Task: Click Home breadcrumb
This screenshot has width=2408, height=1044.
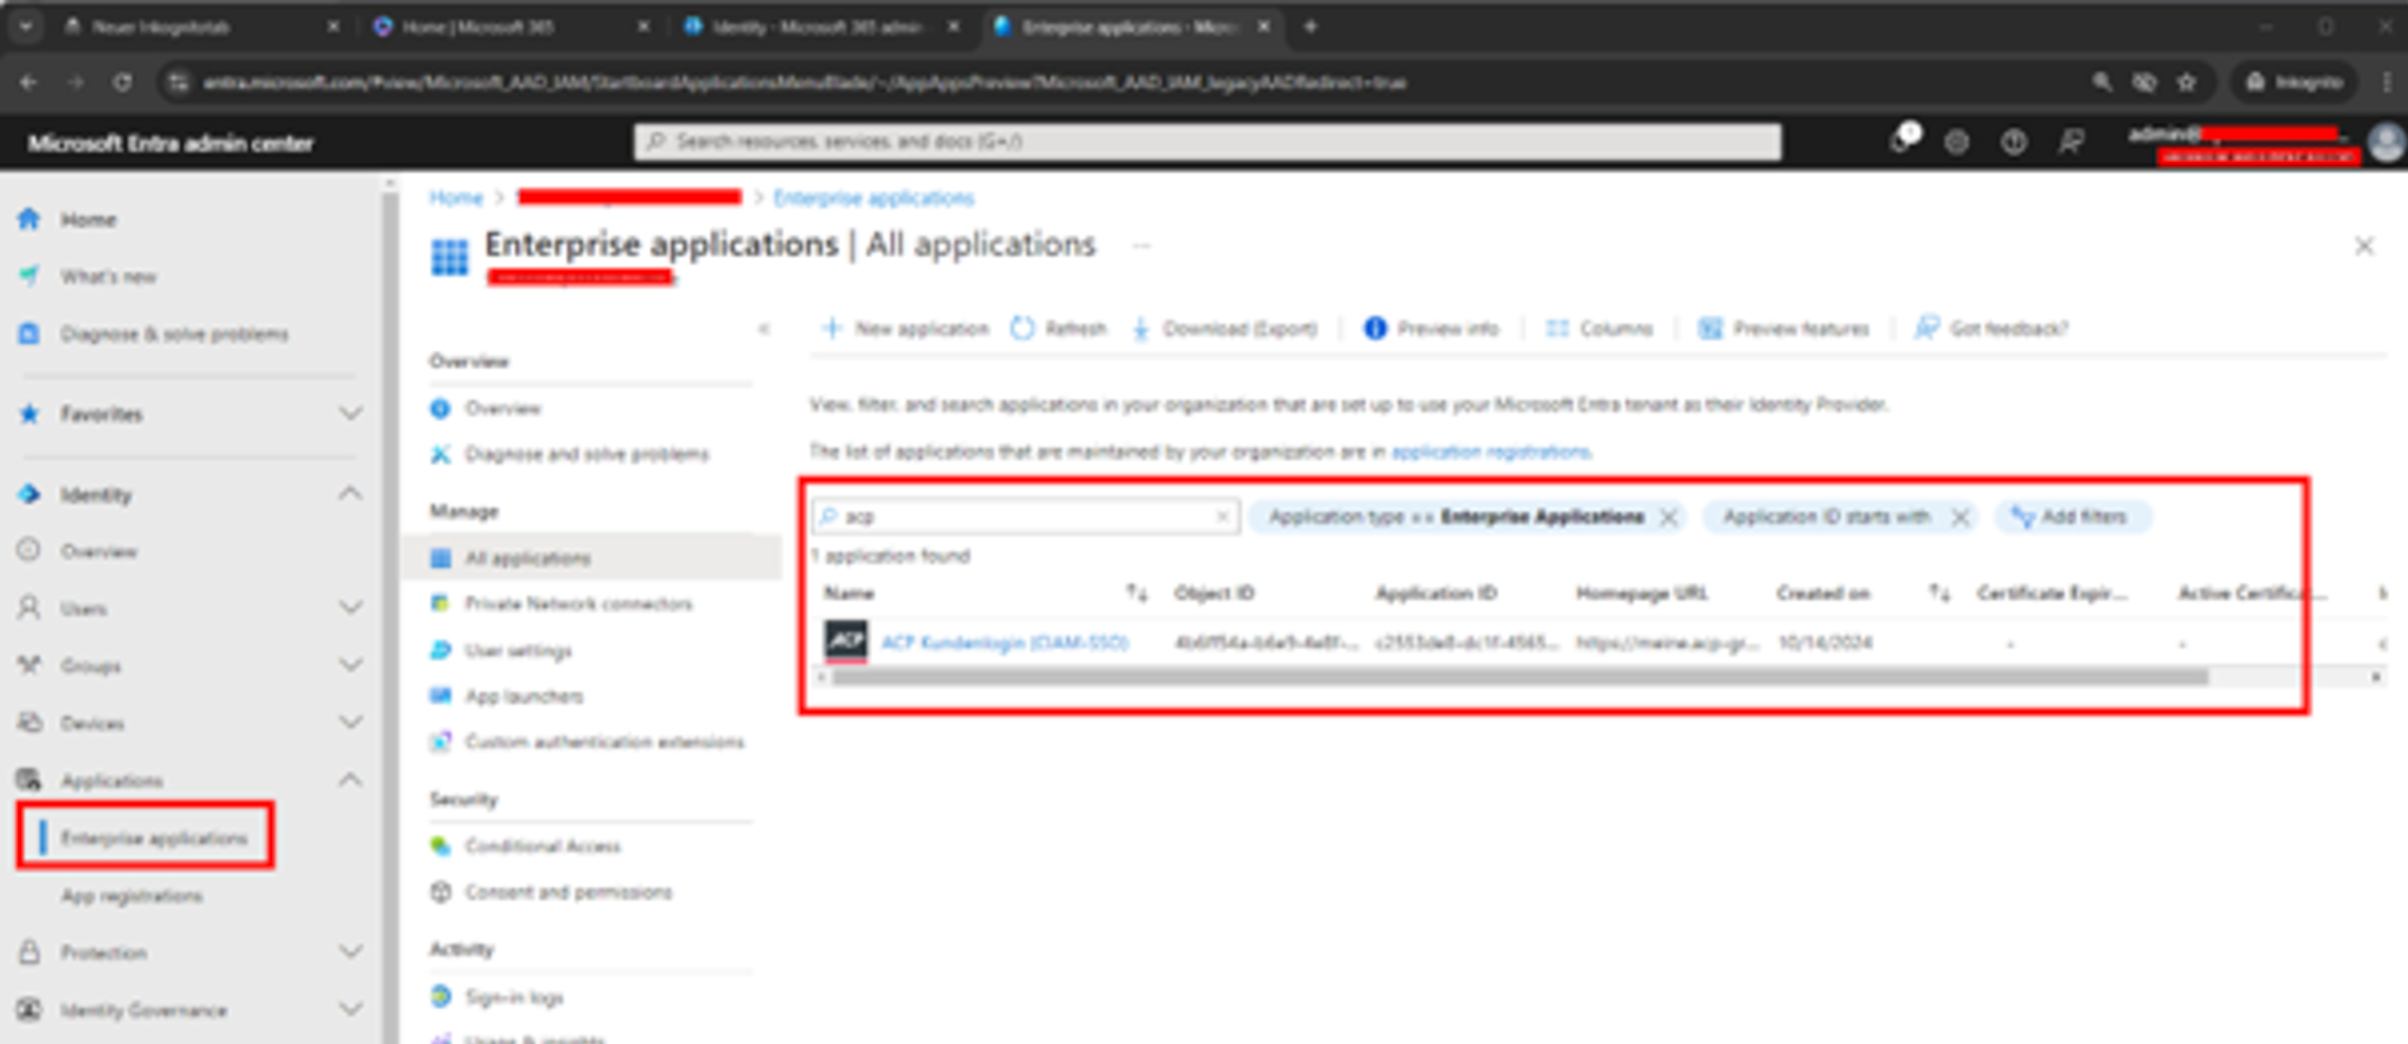Action: (456, 198)
